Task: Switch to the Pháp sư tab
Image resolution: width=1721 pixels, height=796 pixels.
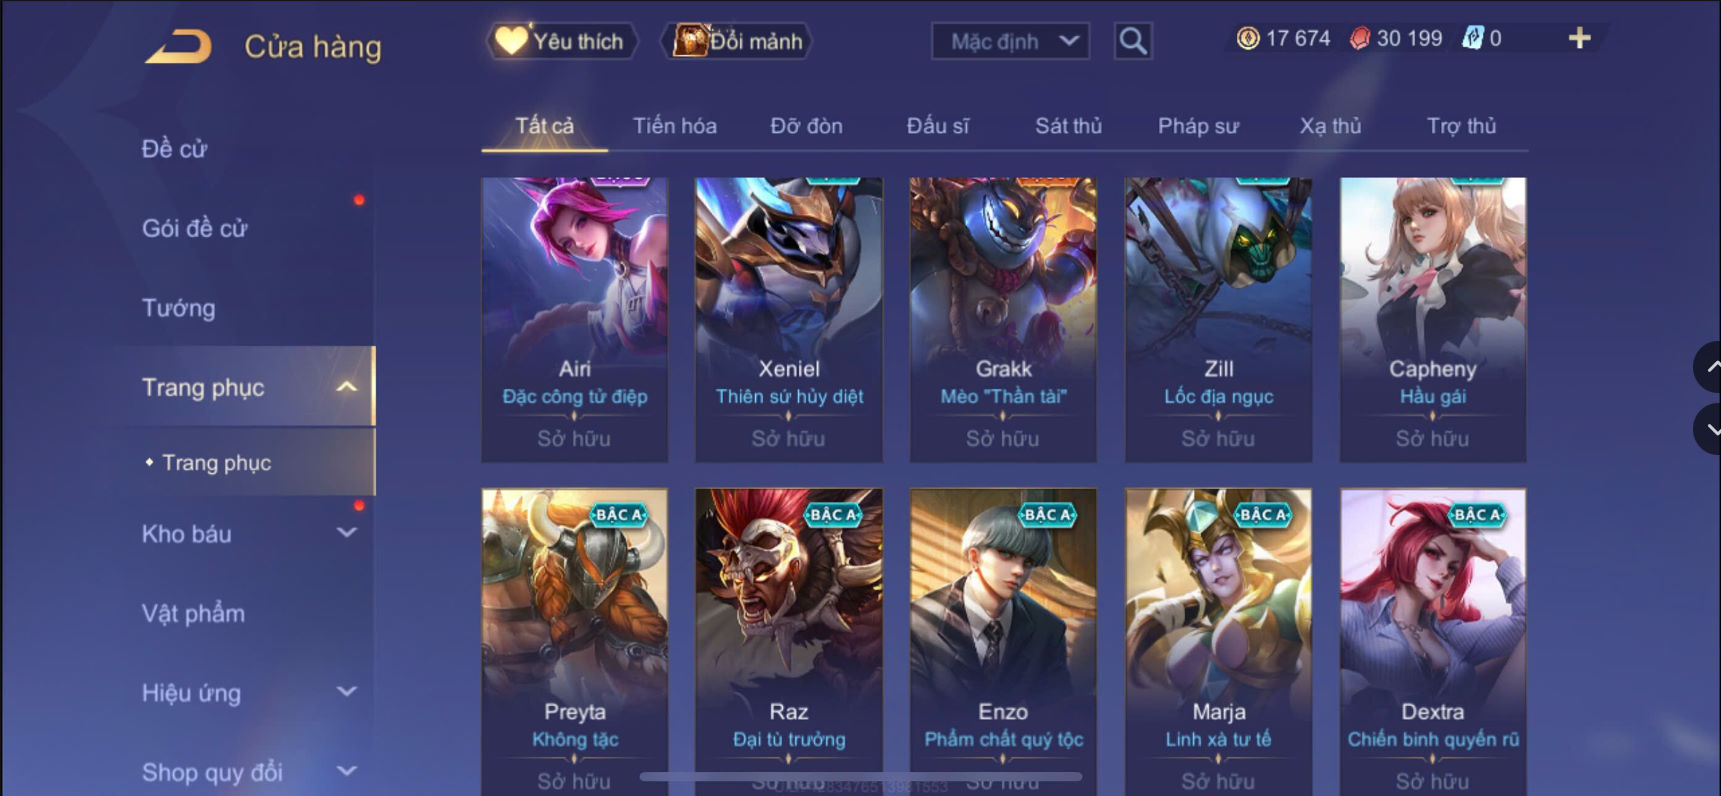Action: coord(1198,126)
